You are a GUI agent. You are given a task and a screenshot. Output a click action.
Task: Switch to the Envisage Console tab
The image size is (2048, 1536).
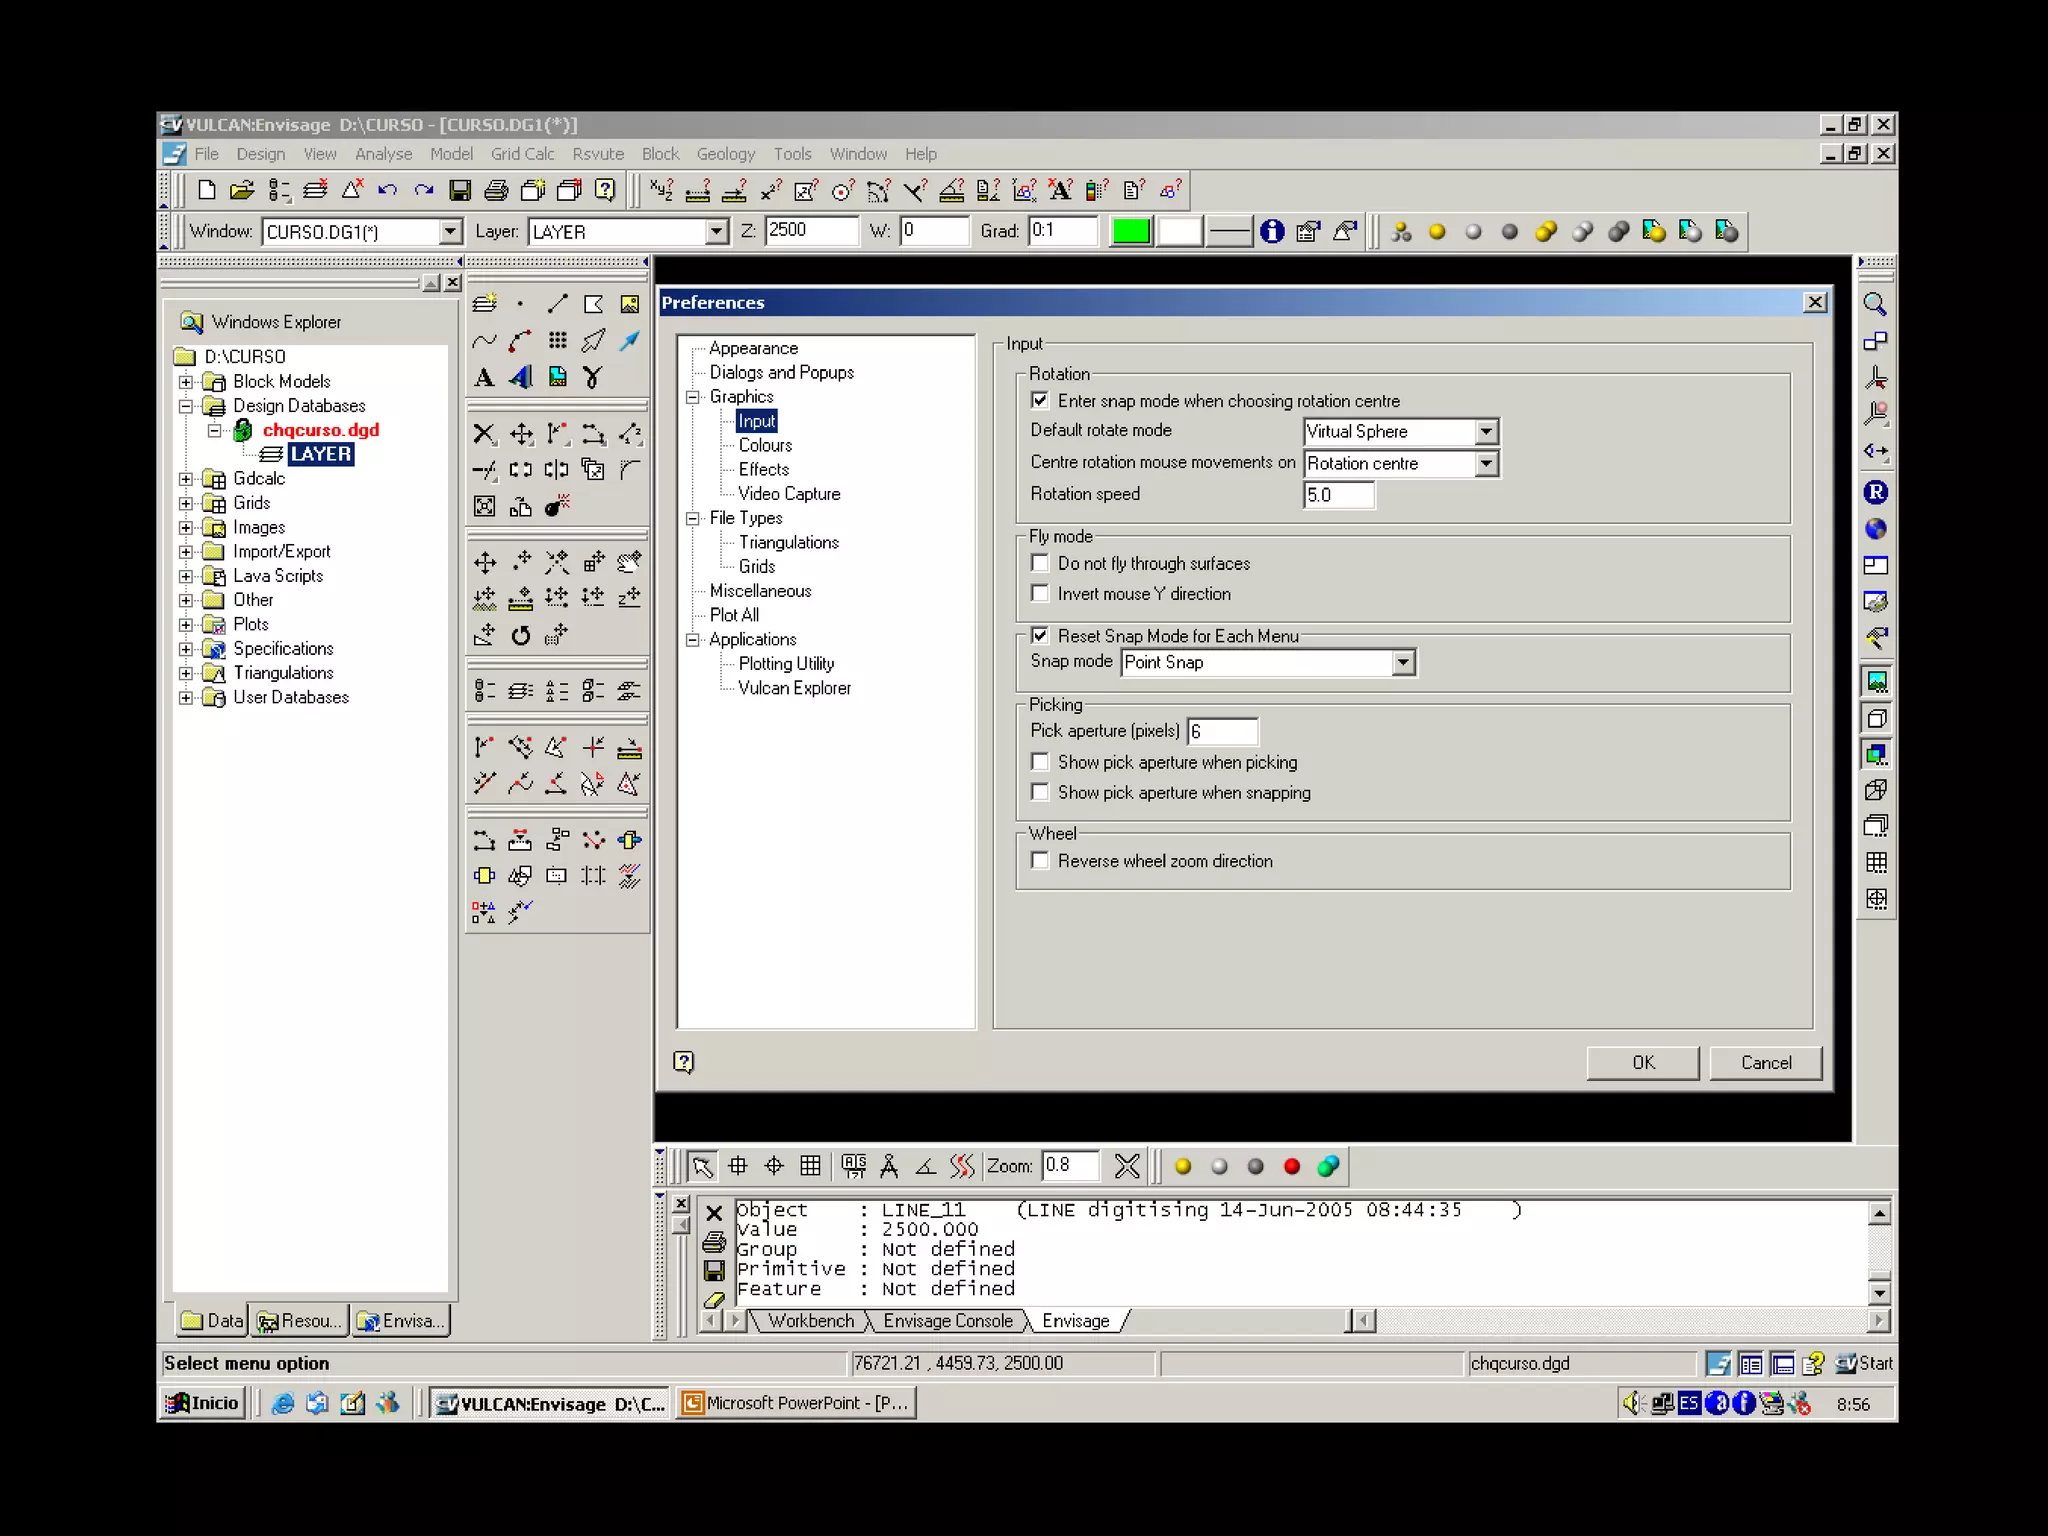pyautogui.click(x=947, y=1321)
